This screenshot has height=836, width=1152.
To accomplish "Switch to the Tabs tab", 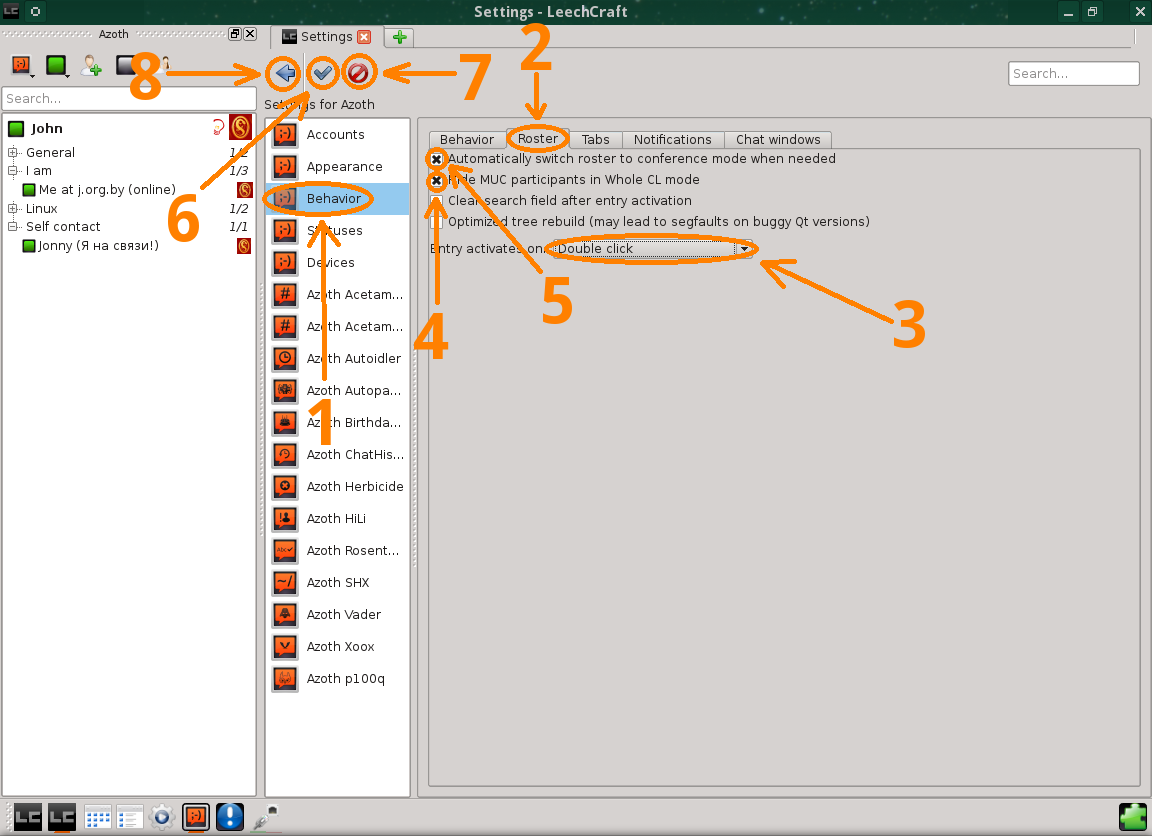I will point(596,140).
